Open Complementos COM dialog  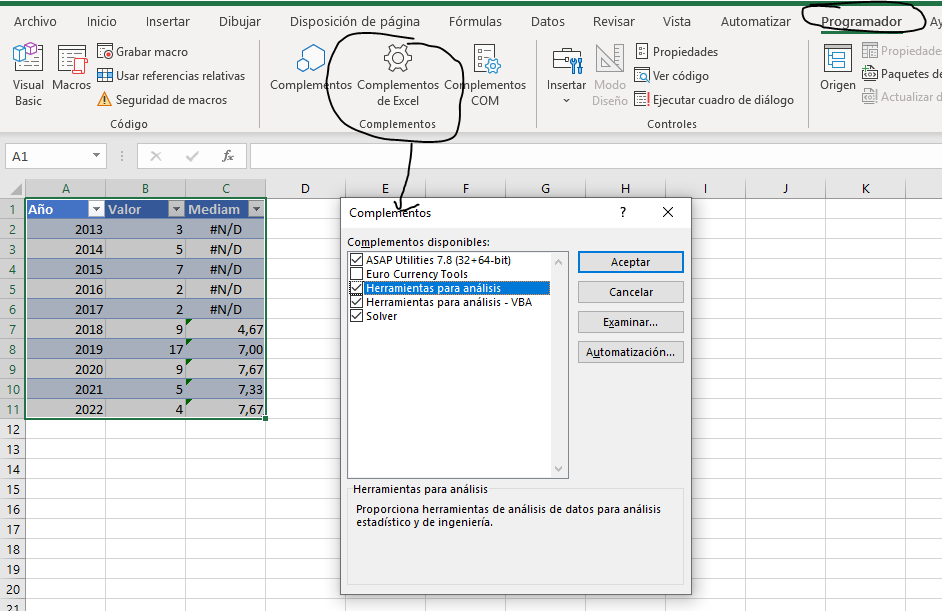click(485, 74)
